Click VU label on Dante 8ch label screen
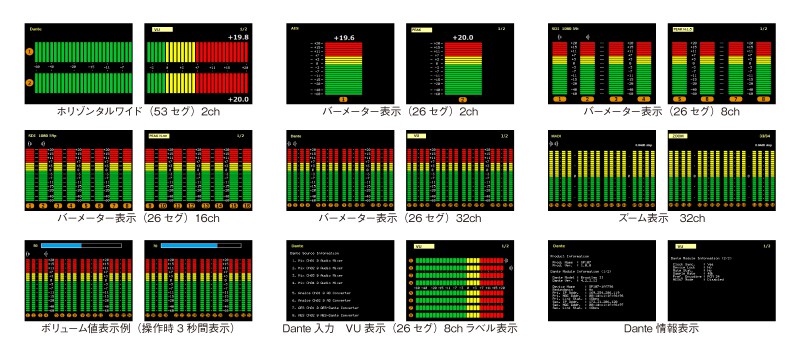The height and width of the screenshot is (360, 800). (423, 246)
